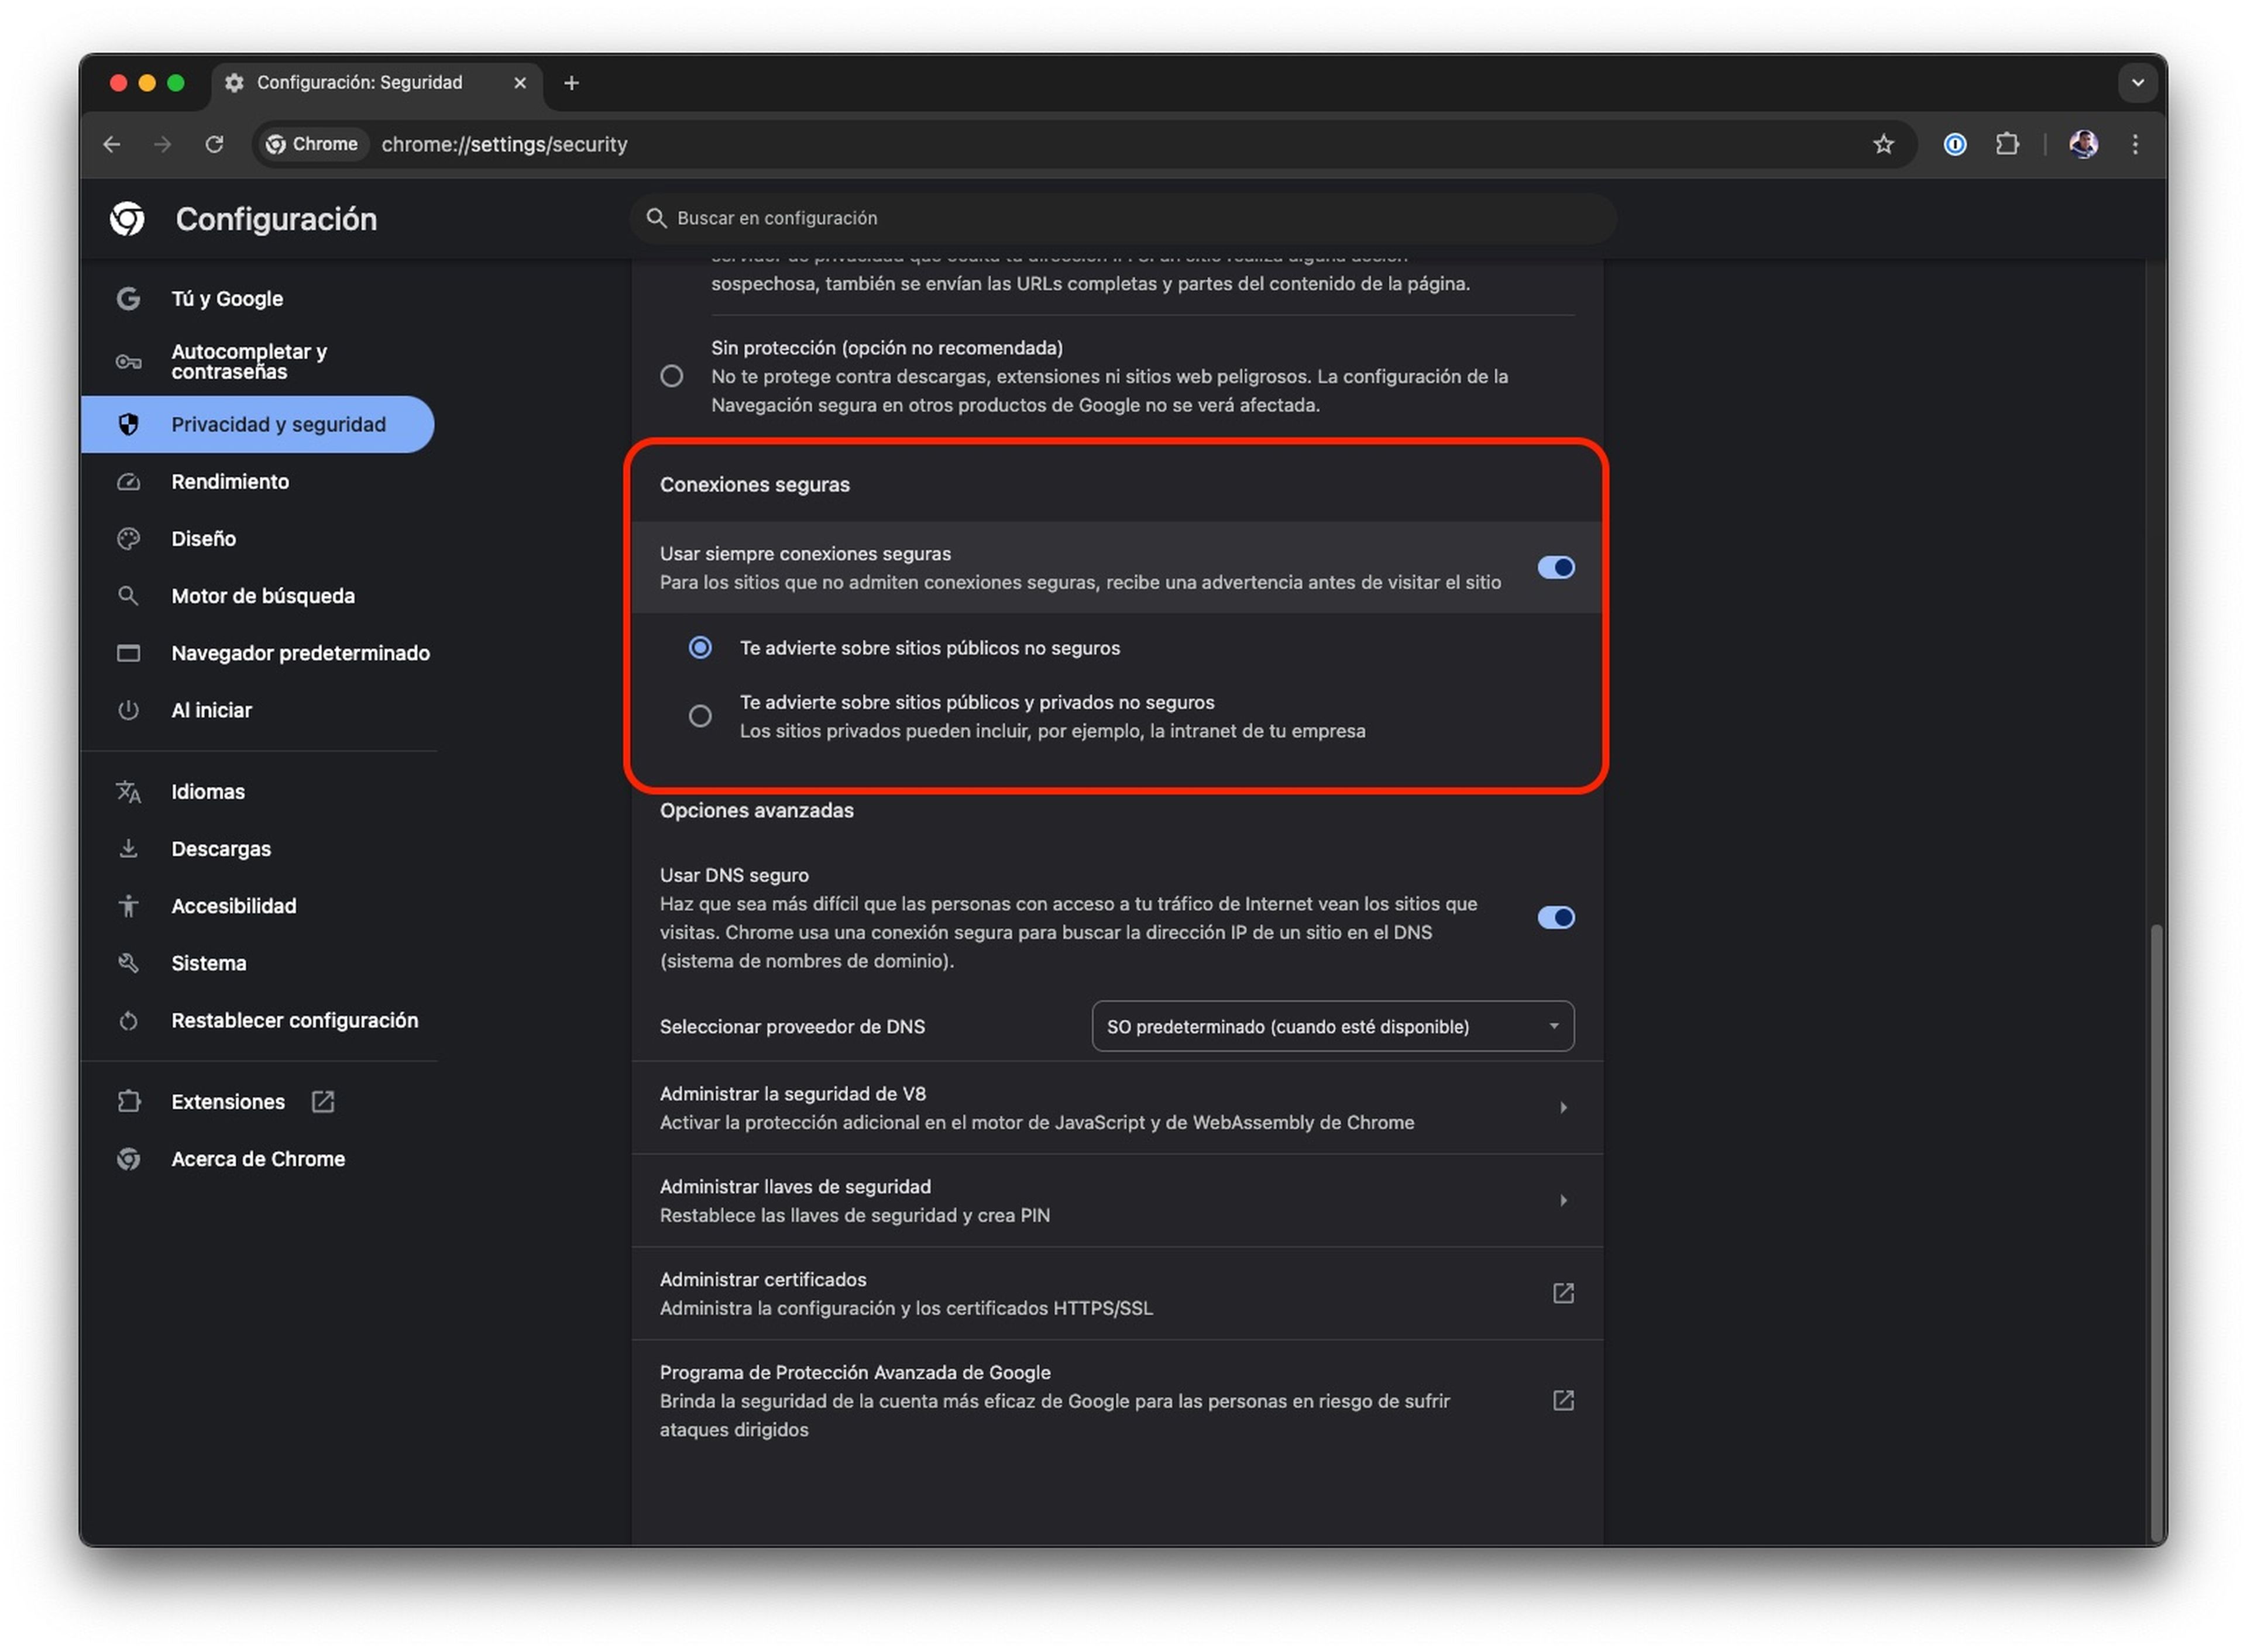2247x1652 pixels.
Task: Toggle Usar siempre conexiones seguras switch
Action: click(1555, 567)
